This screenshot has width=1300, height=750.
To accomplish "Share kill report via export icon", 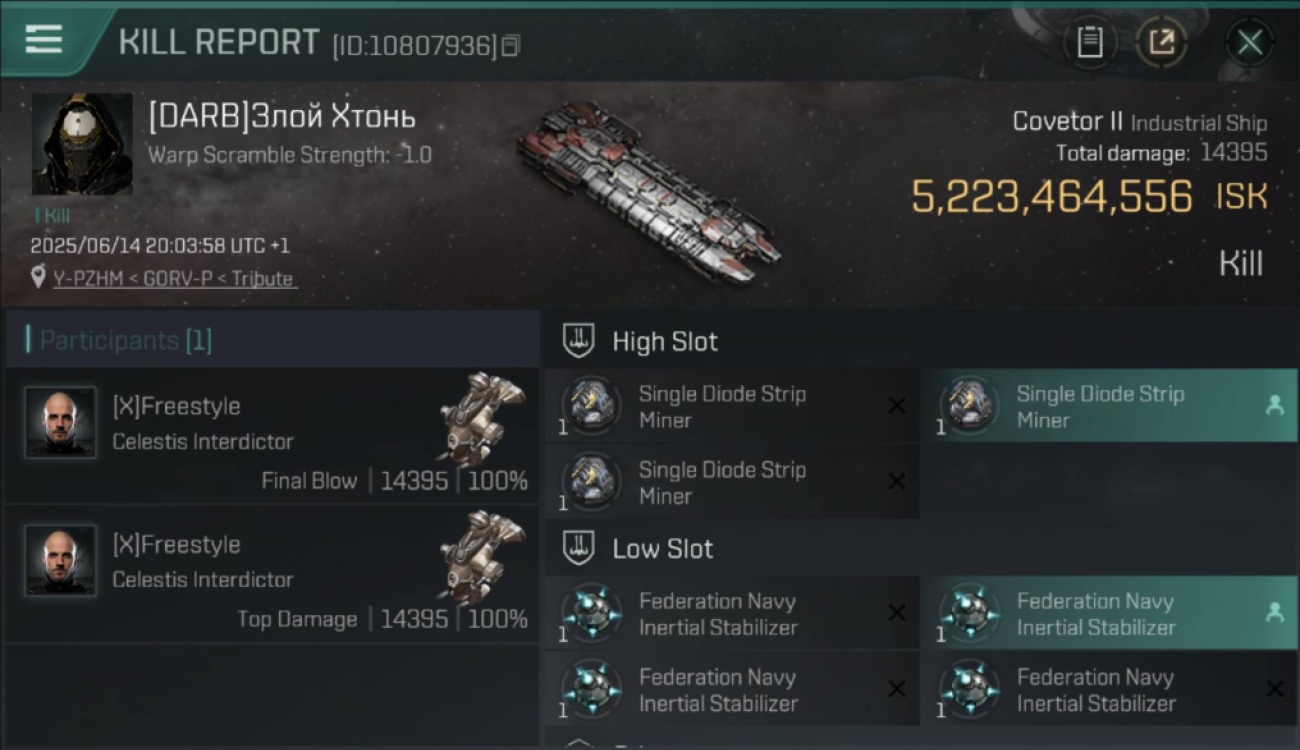I will pyautogui.click(x=1161, y=42).
